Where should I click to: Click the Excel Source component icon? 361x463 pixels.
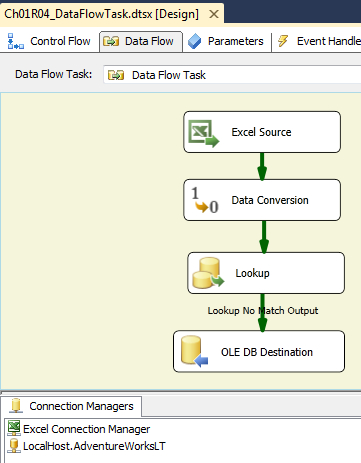tap(204, 133)
